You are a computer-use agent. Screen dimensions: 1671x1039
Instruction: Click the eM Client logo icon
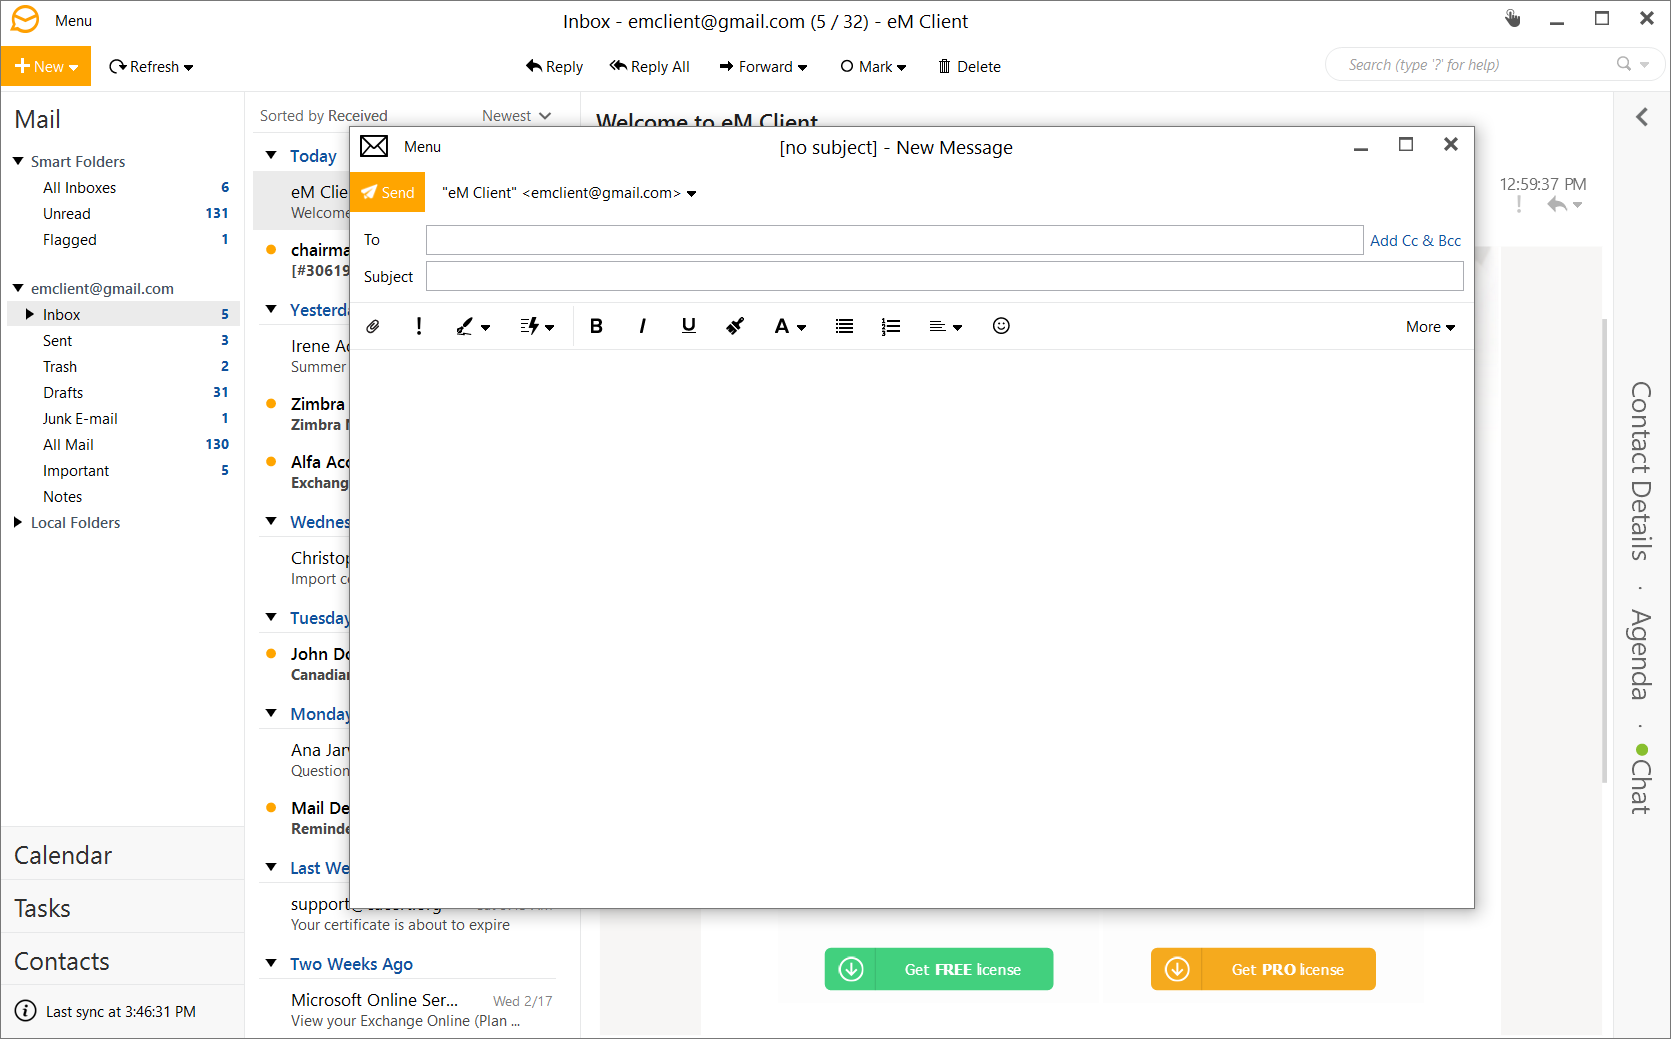point(25,20)
